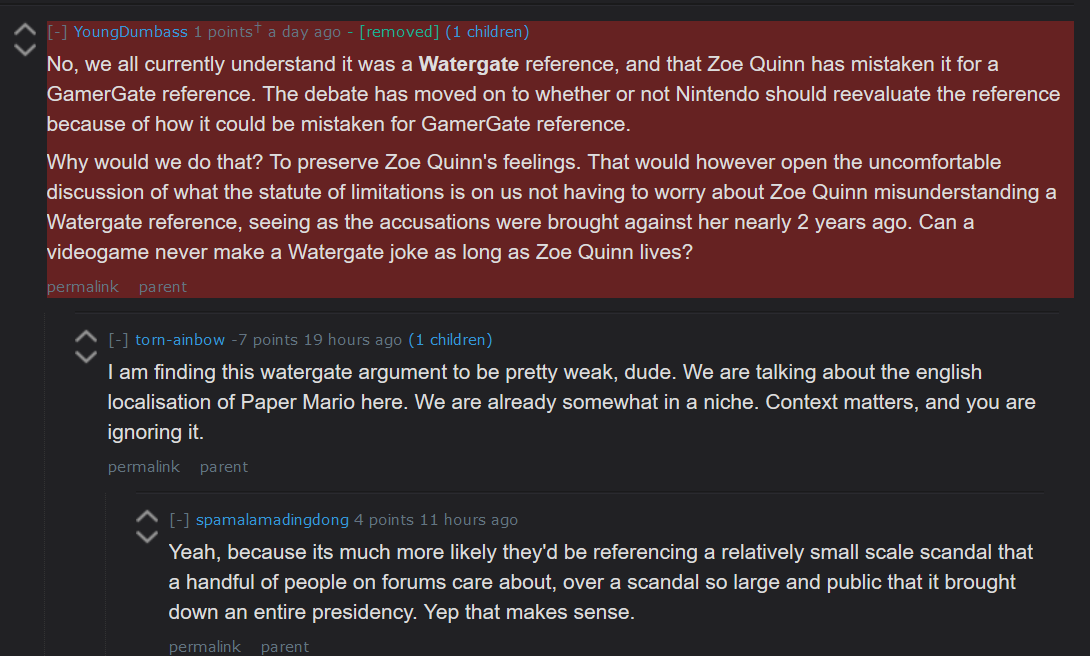Go to parent of YoungDumbass's comment
This screenshot has width=1090, height=656.
coord(163,287)
